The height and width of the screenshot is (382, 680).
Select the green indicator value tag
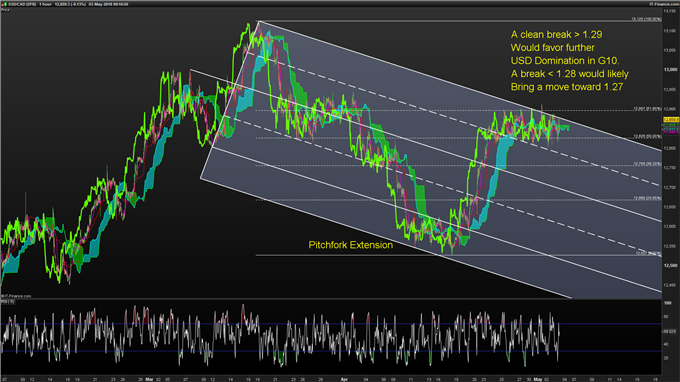[670, 125]
